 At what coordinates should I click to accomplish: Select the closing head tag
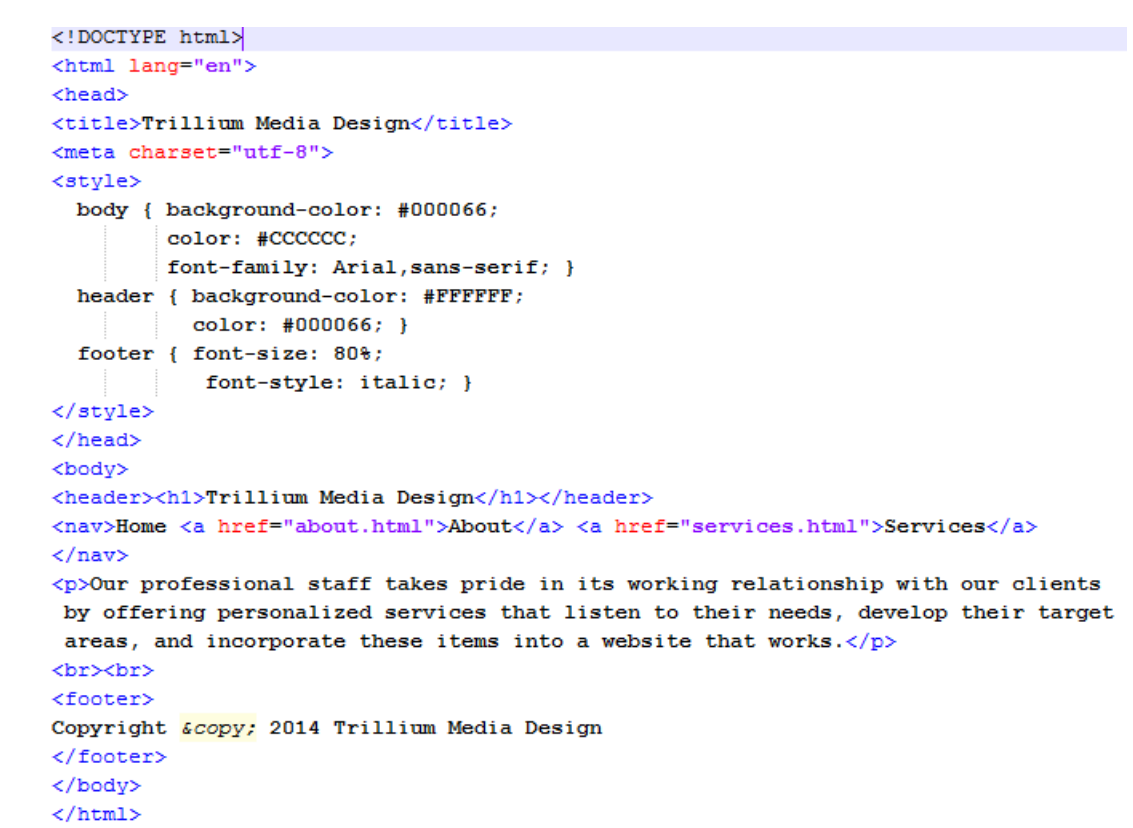pos(96,441)
